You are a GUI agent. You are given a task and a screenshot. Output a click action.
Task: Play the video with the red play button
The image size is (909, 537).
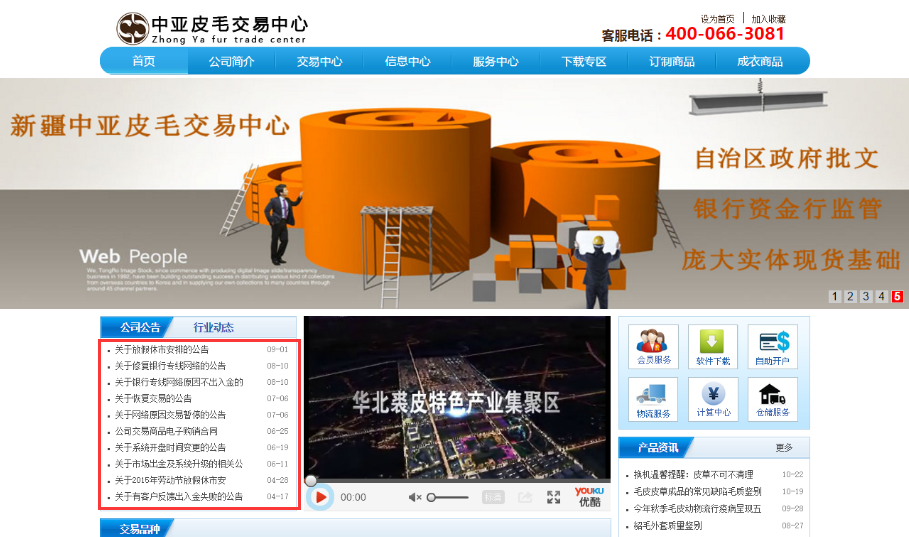[321, 497]
